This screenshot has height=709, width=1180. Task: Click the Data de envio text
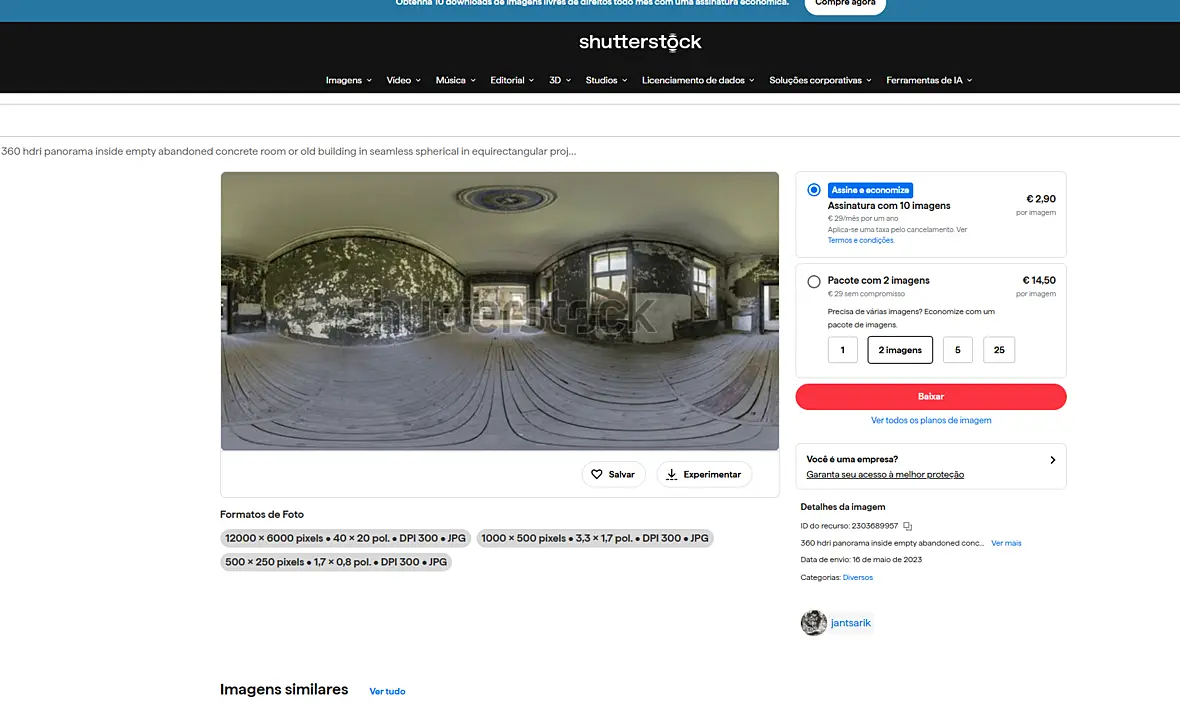[x=861, y=559]
